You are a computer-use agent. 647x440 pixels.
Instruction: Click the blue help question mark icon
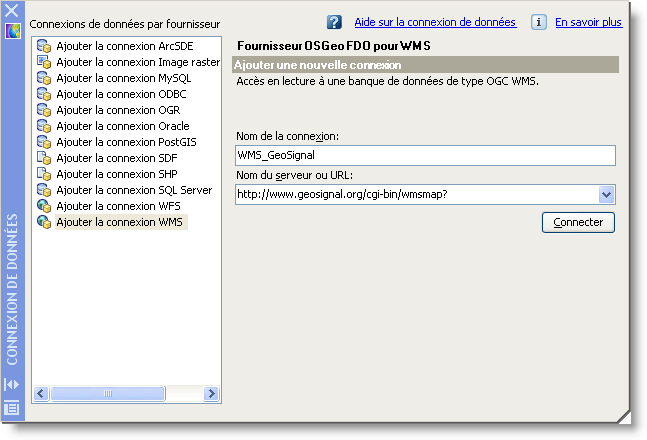[x=335, y=22]
